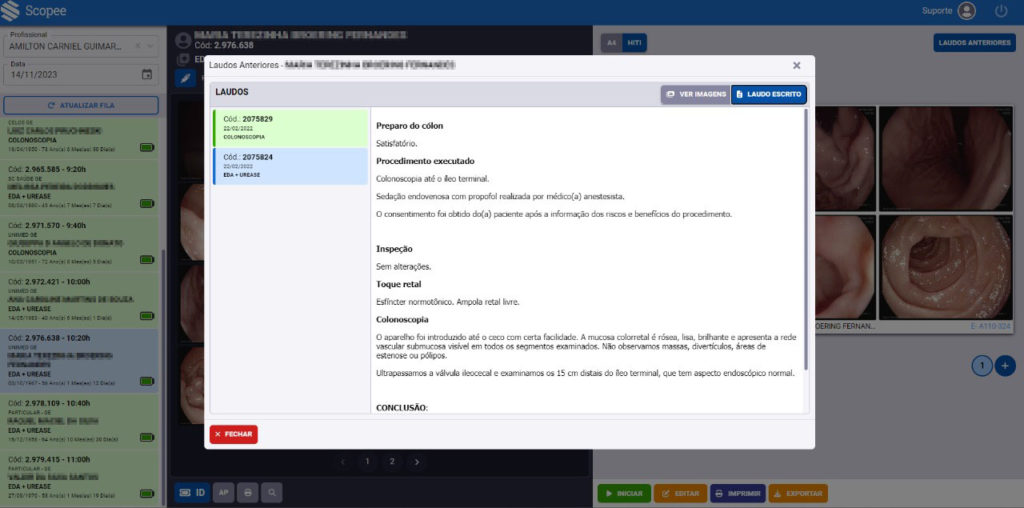Switch to Laudo Escrito view

pyautogui.click(x=769, y=95)
